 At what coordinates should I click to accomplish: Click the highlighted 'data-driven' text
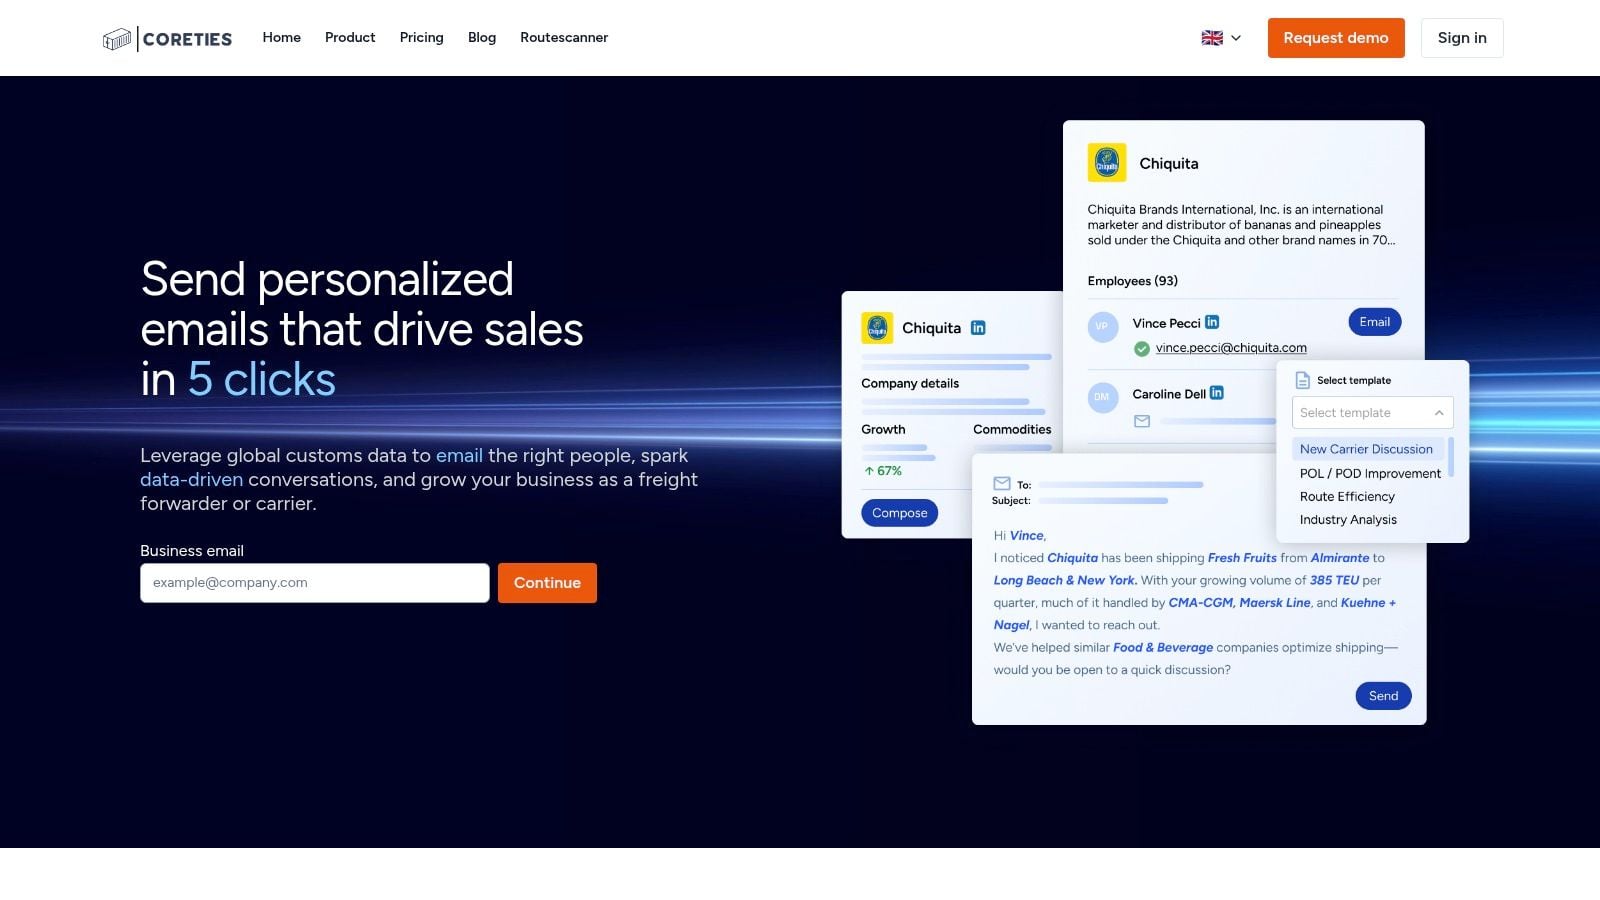pos(191,479)
